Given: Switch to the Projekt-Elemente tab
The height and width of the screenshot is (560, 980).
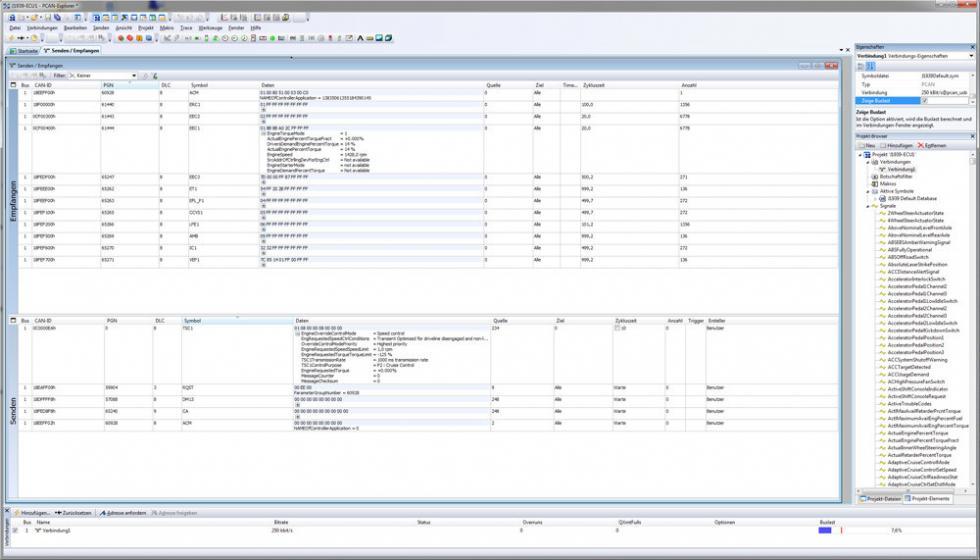Looking at the screenshot, I should pyautogui.click(x=928, y=498).
